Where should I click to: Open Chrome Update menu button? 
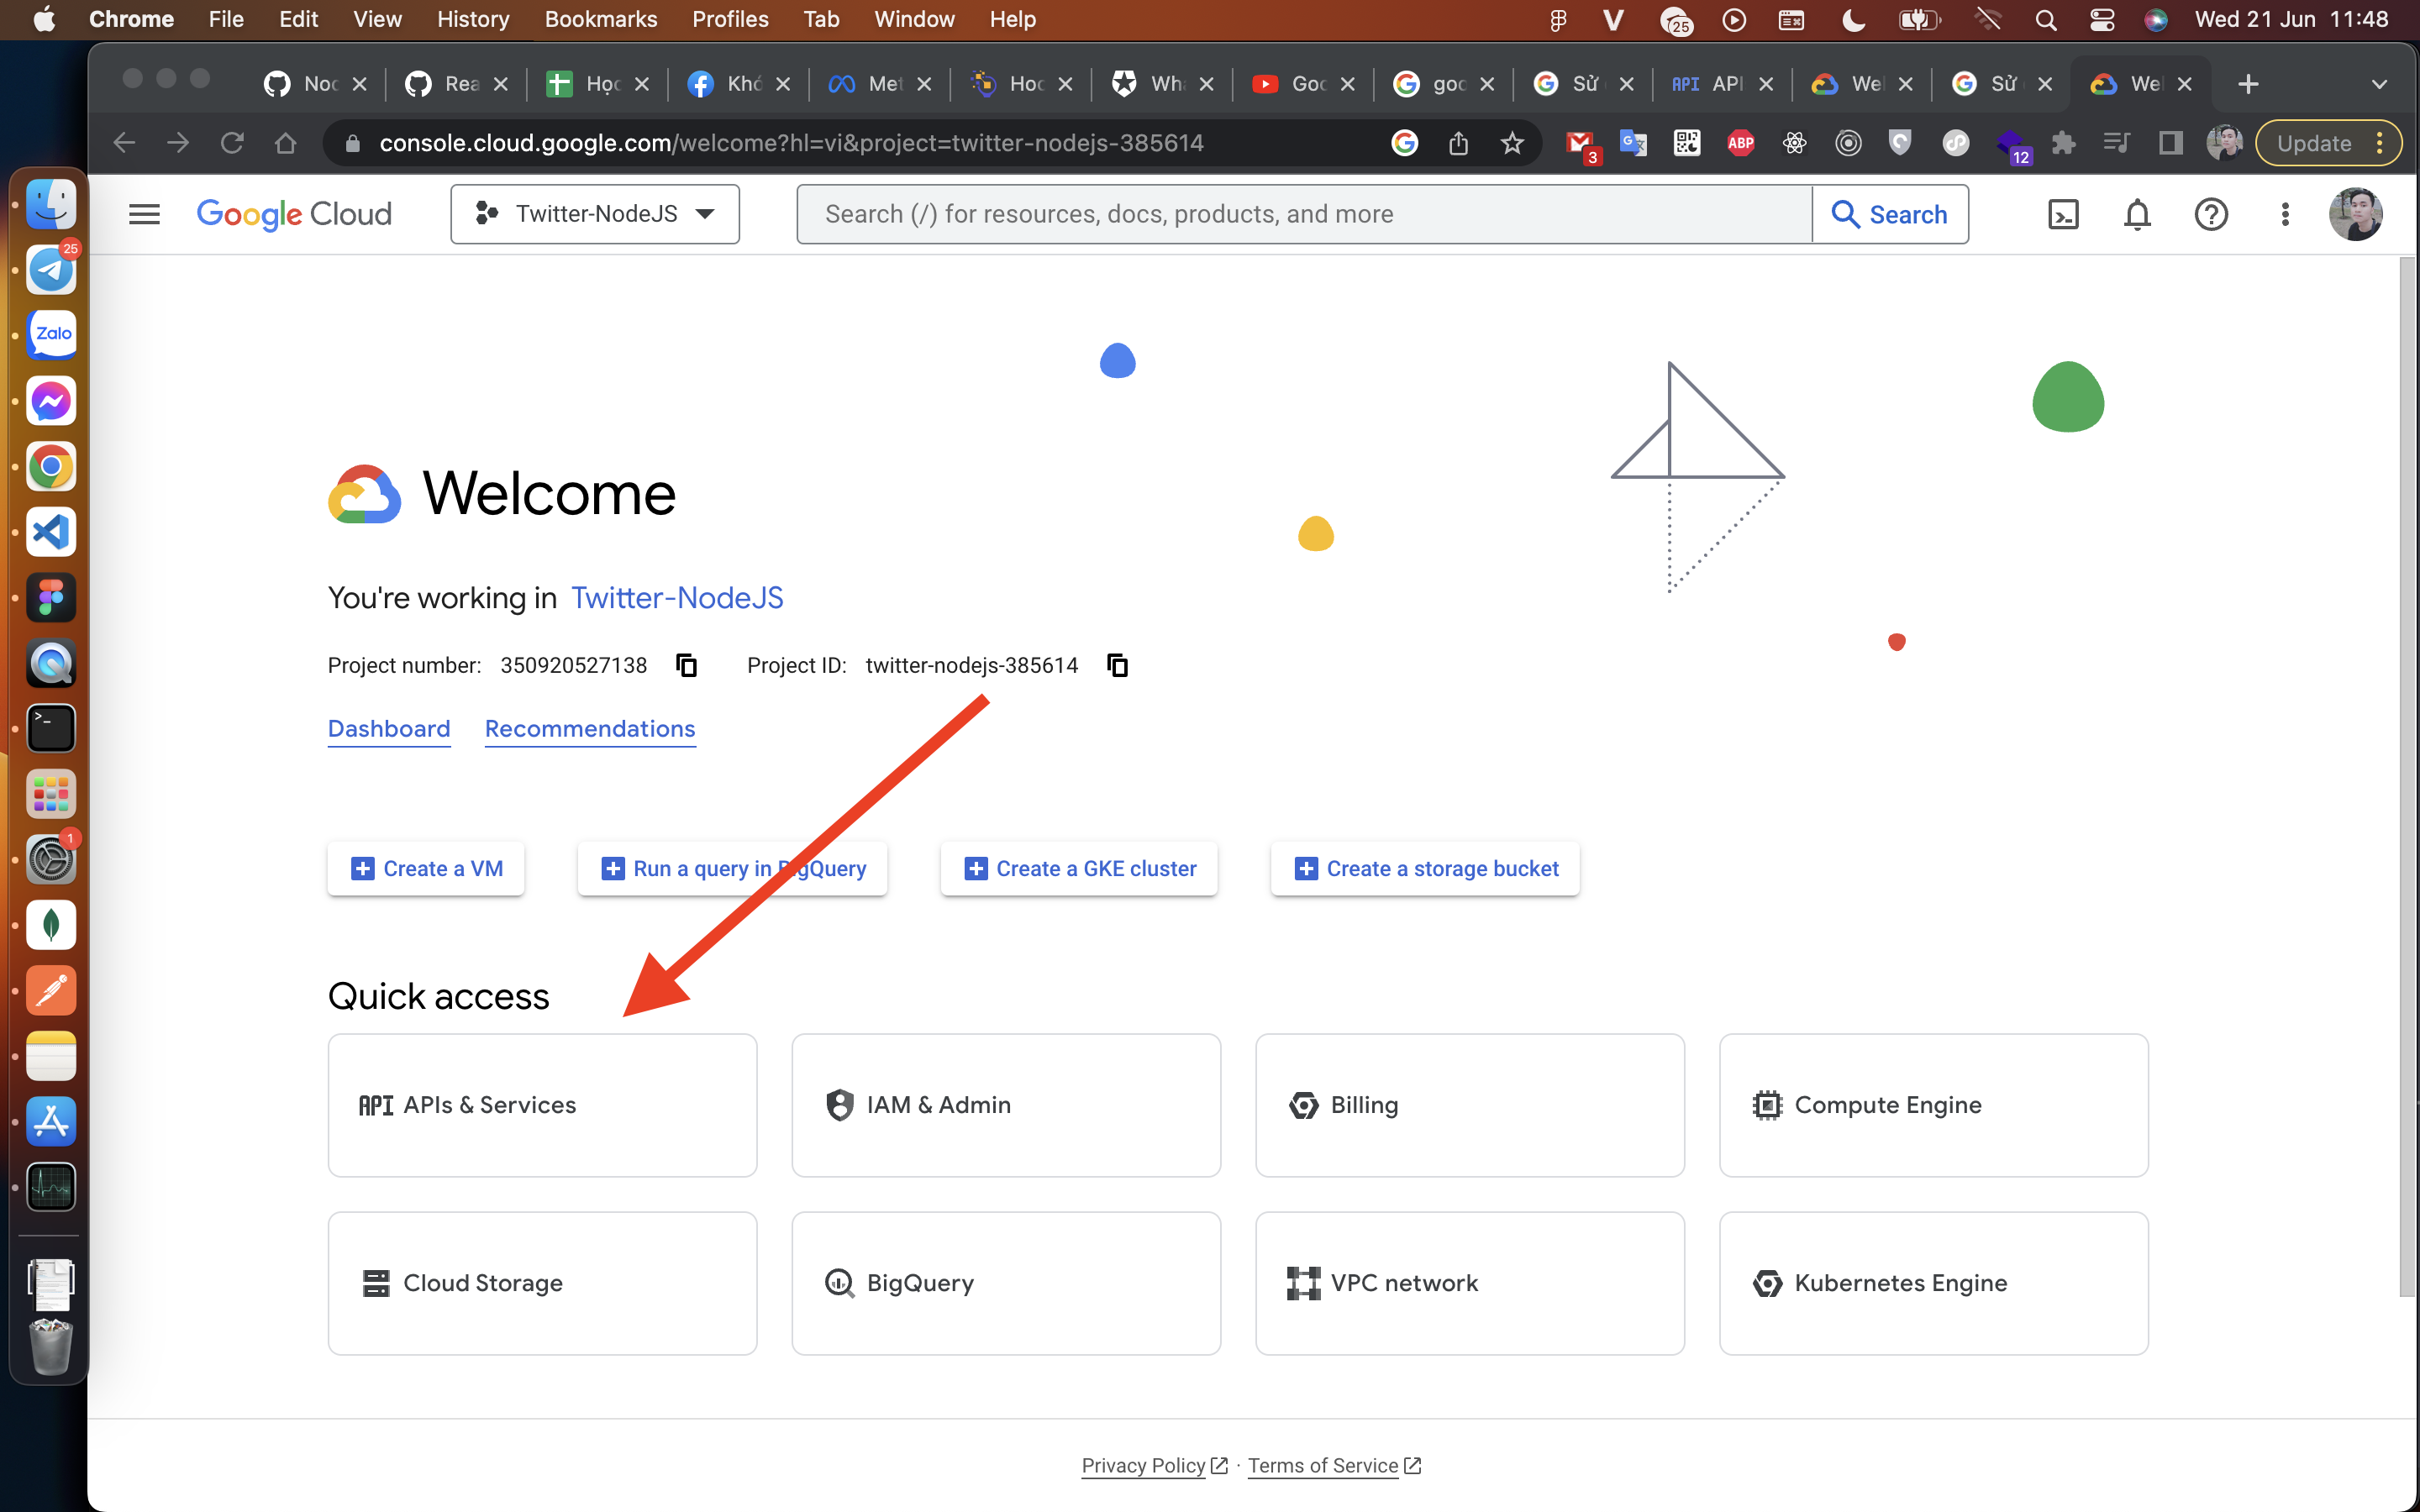click(2328, 143)
